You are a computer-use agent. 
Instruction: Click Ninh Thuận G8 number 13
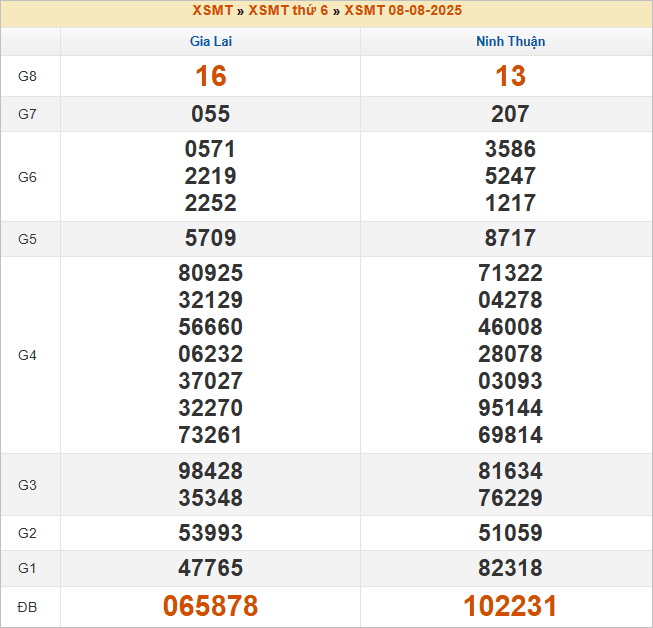click(x=511, y=76)
